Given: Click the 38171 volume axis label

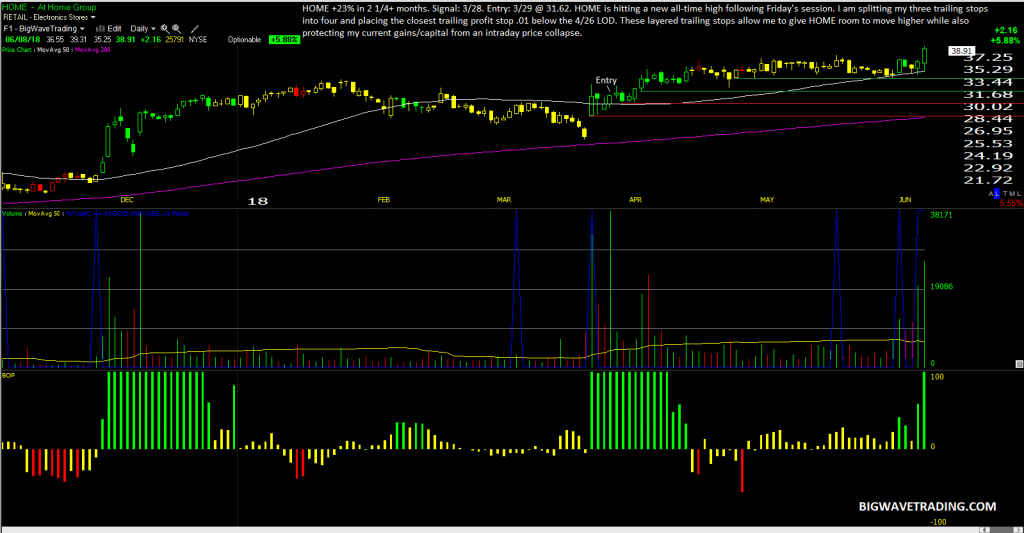Looking at the screenshot, I should (941, 215).
